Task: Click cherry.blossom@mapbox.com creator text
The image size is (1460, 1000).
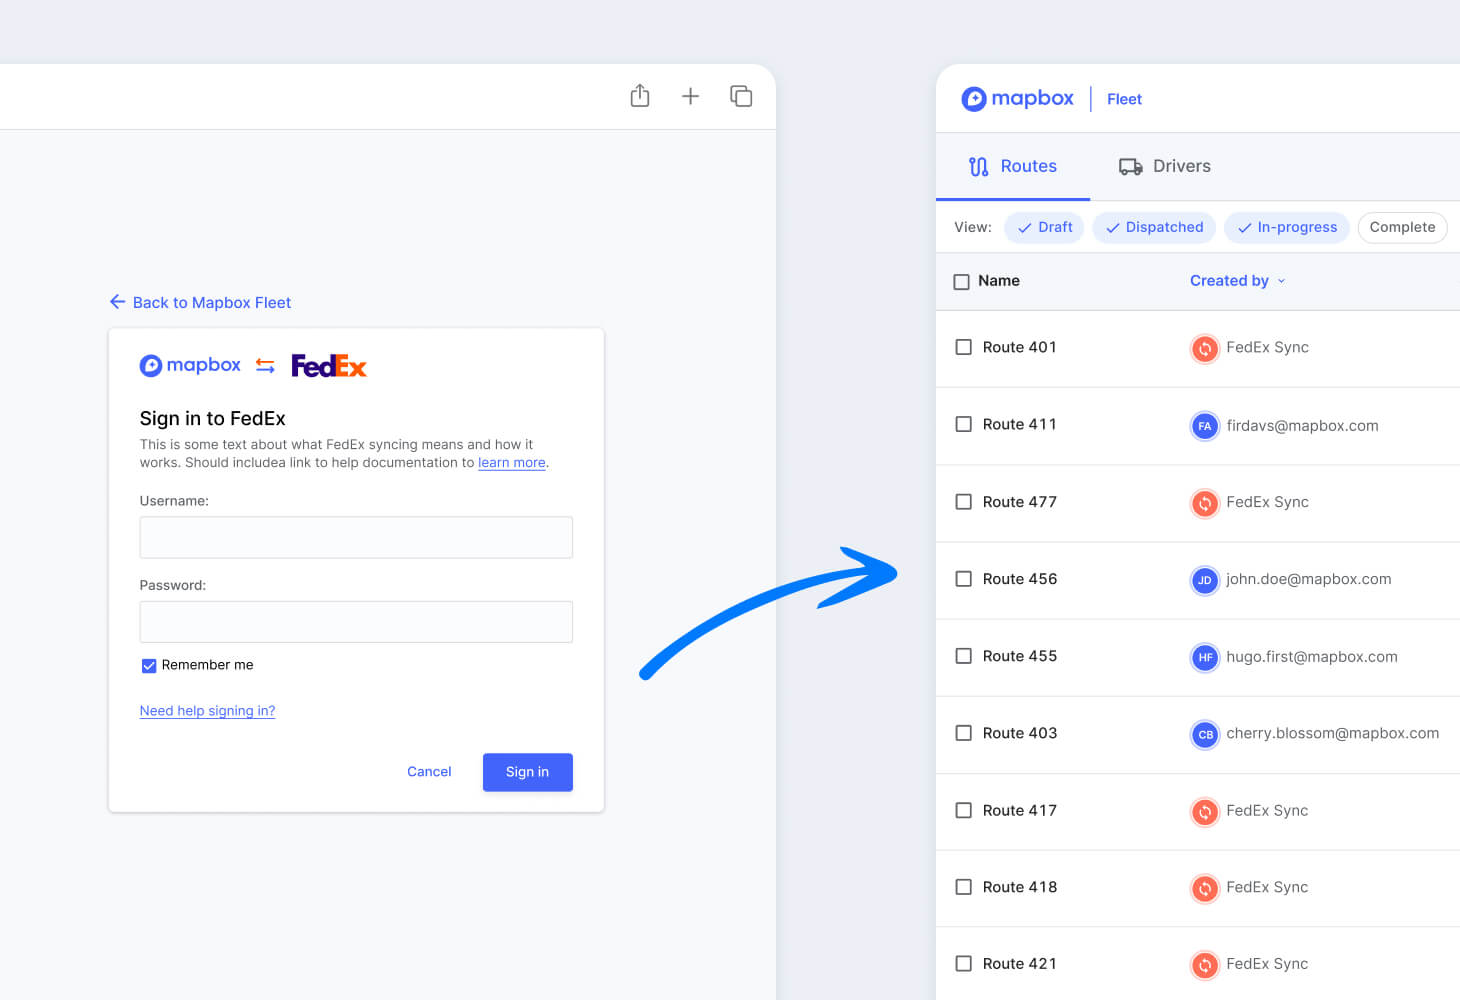Action: coord(1333,733)
